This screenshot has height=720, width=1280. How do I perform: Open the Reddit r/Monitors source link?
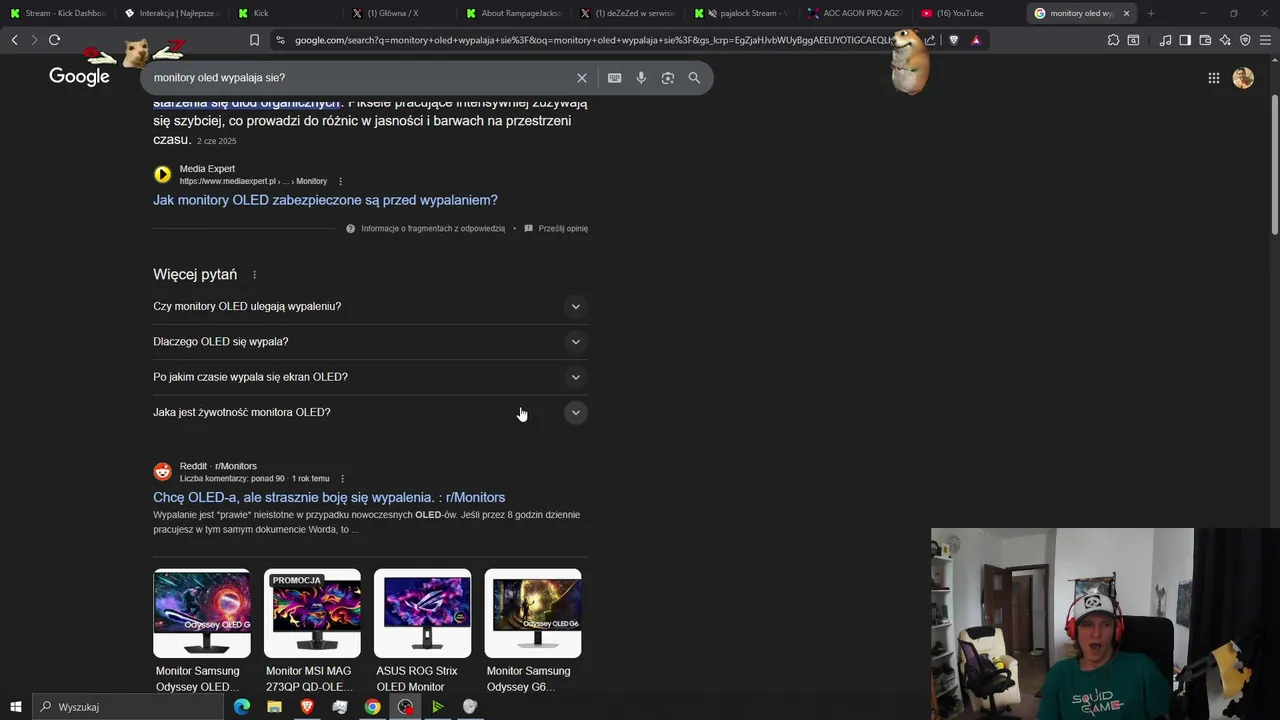[240, 472]
